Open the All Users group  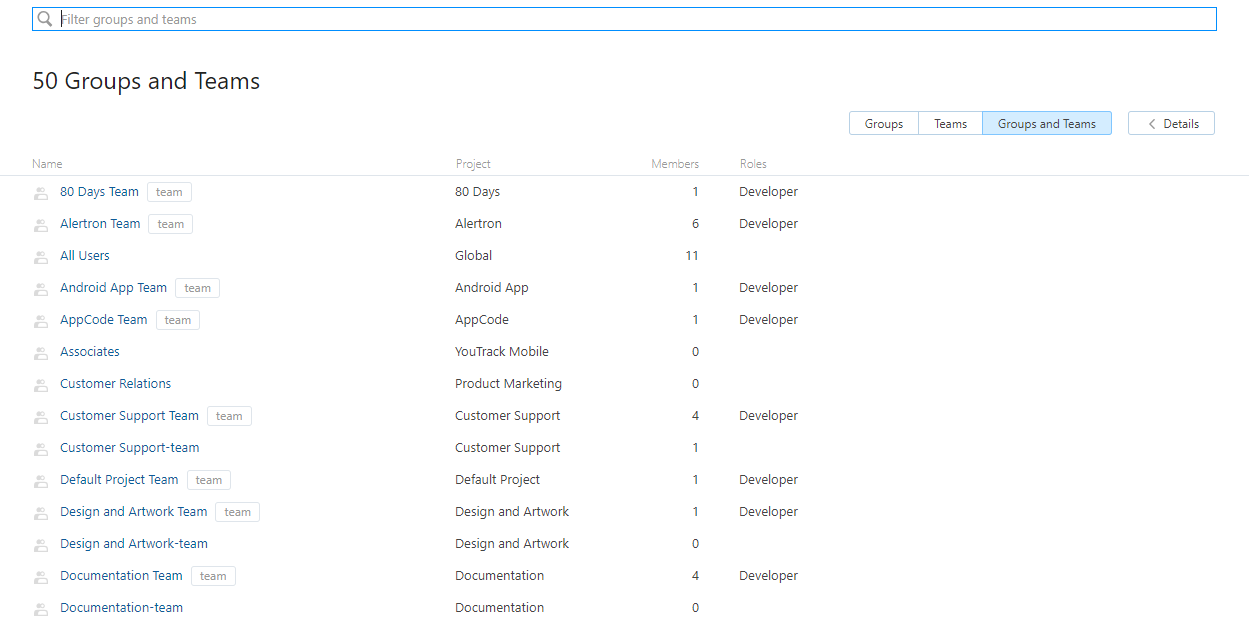pos(84,256)
